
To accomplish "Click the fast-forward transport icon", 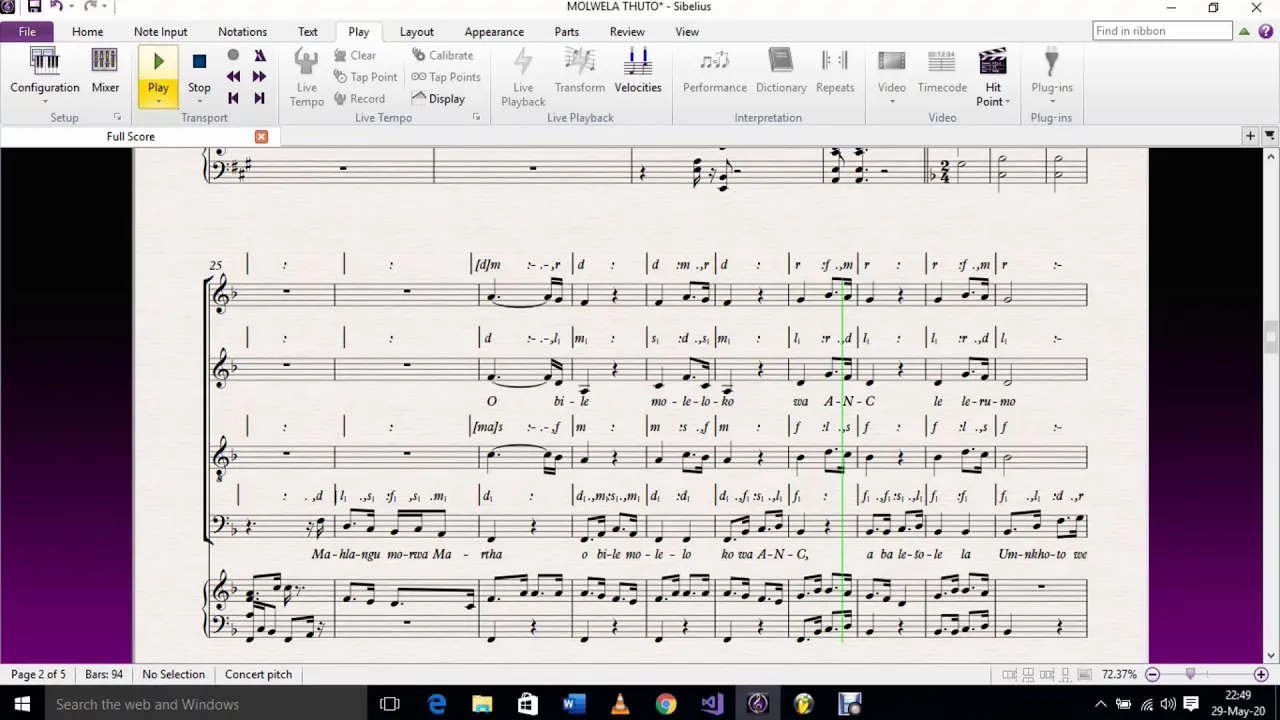I will [x=260, y=77].
